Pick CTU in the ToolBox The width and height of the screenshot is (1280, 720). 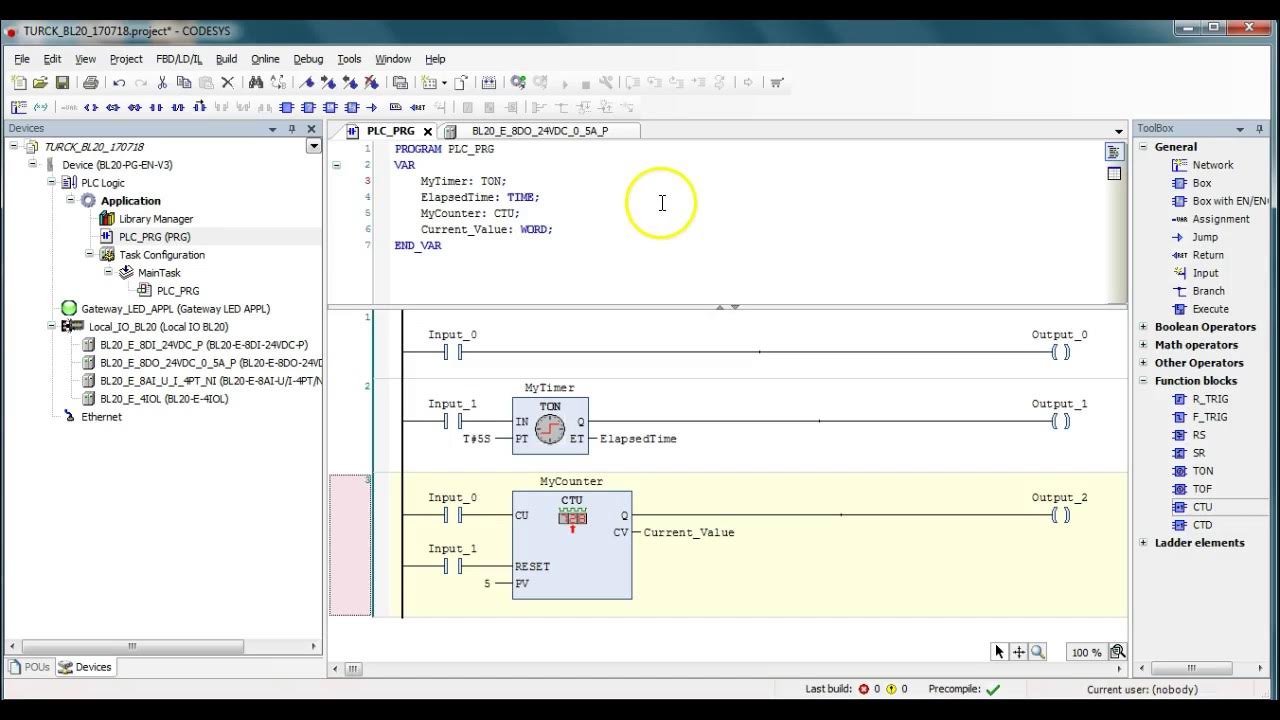1201,507
